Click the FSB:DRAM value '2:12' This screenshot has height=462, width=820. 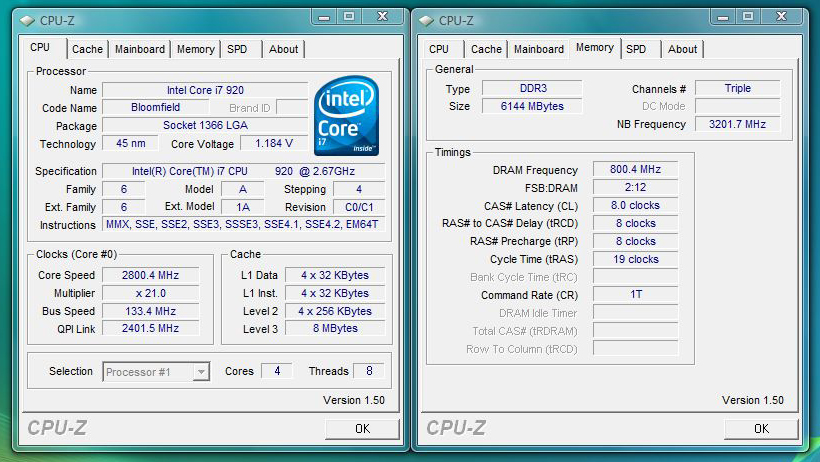click(635, 187)
